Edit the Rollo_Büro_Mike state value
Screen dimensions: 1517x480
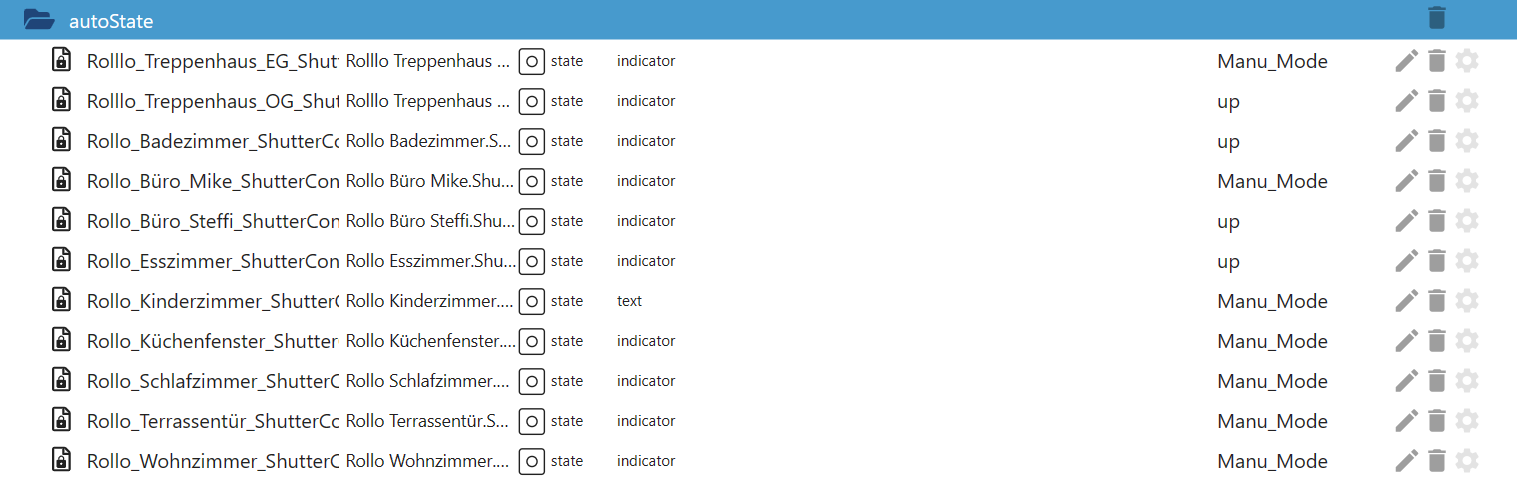pos(1406,181)
